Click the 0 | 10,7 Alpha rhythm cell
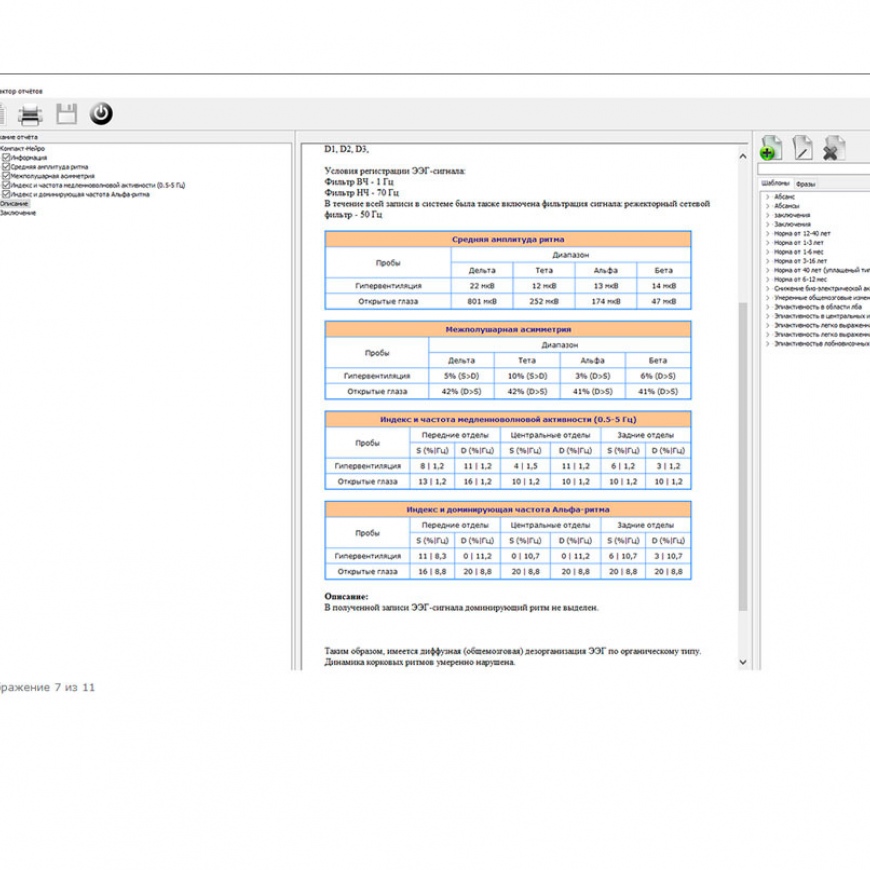The height and width of the screenshot is (870, 870). pos(525,556)
